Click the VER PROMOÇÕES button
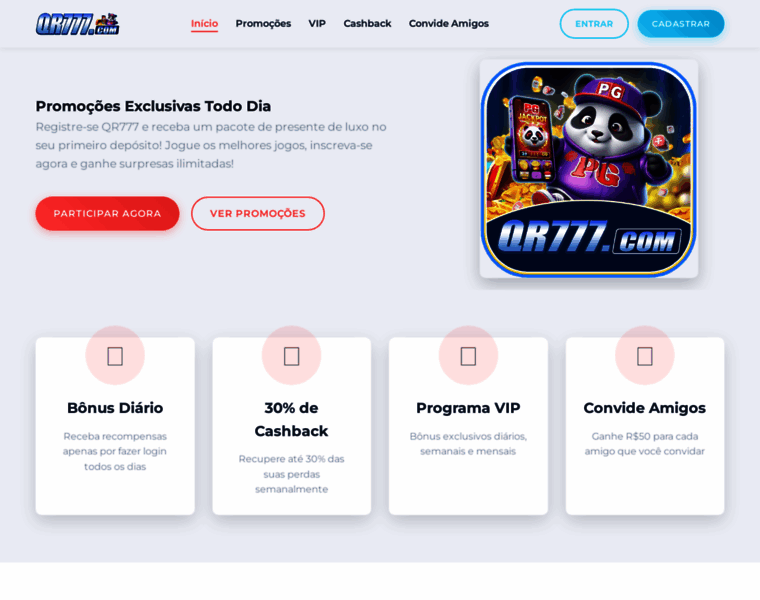This screenshot has width=760, height=600. [x=258, y=213]
